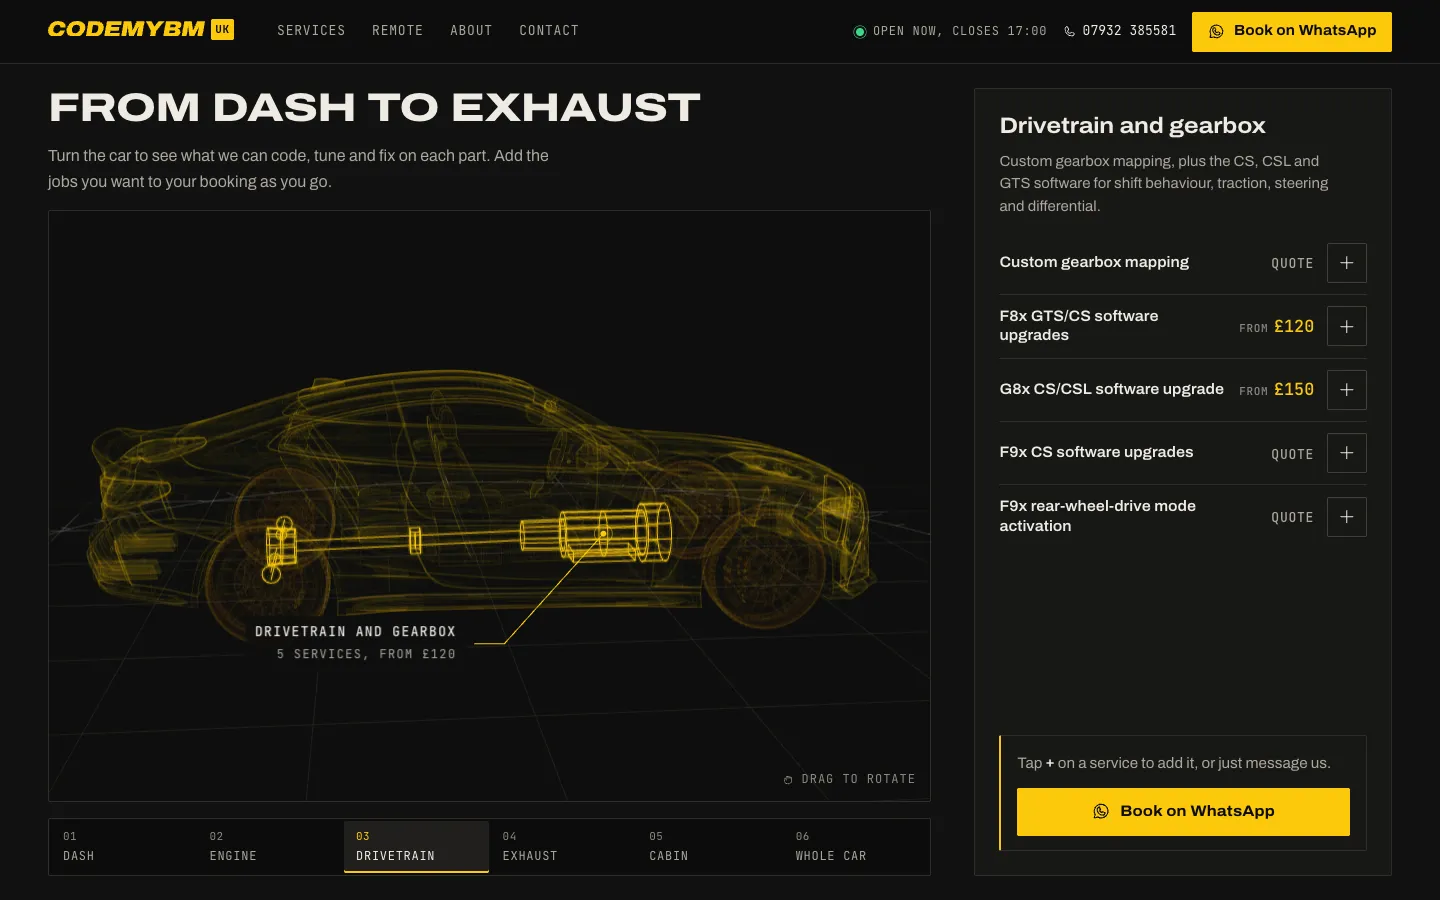The image size is (1440, 900).
Task: Add F8x GTS/CS software upgrades plus icon
Action: coord(1346,326)
